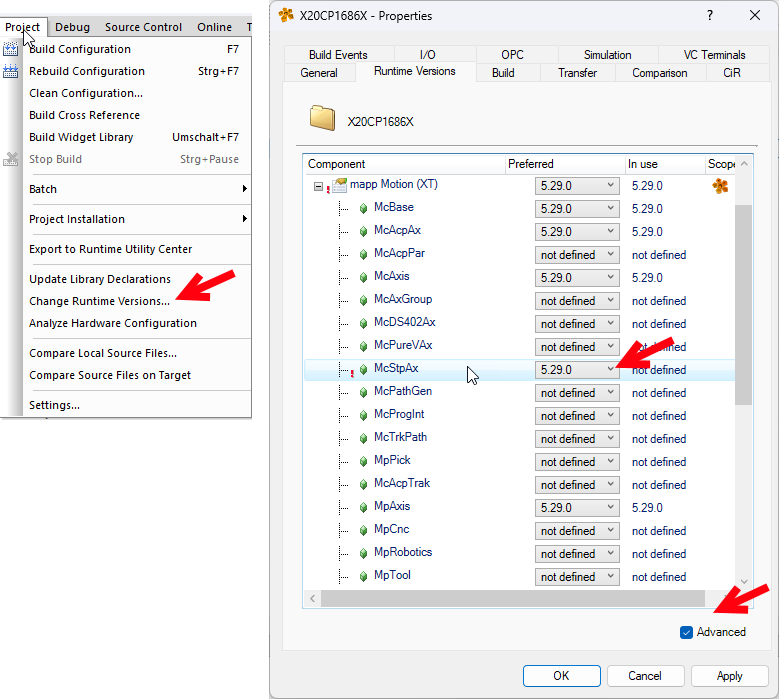Click the green MpAxis component icon
The image size is (779, 699).
pos(364,507)
